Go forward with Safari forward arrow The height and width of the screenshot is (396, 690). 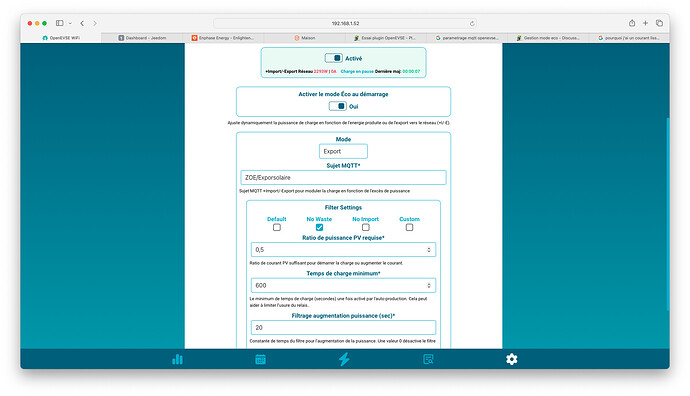pos(95,23)
